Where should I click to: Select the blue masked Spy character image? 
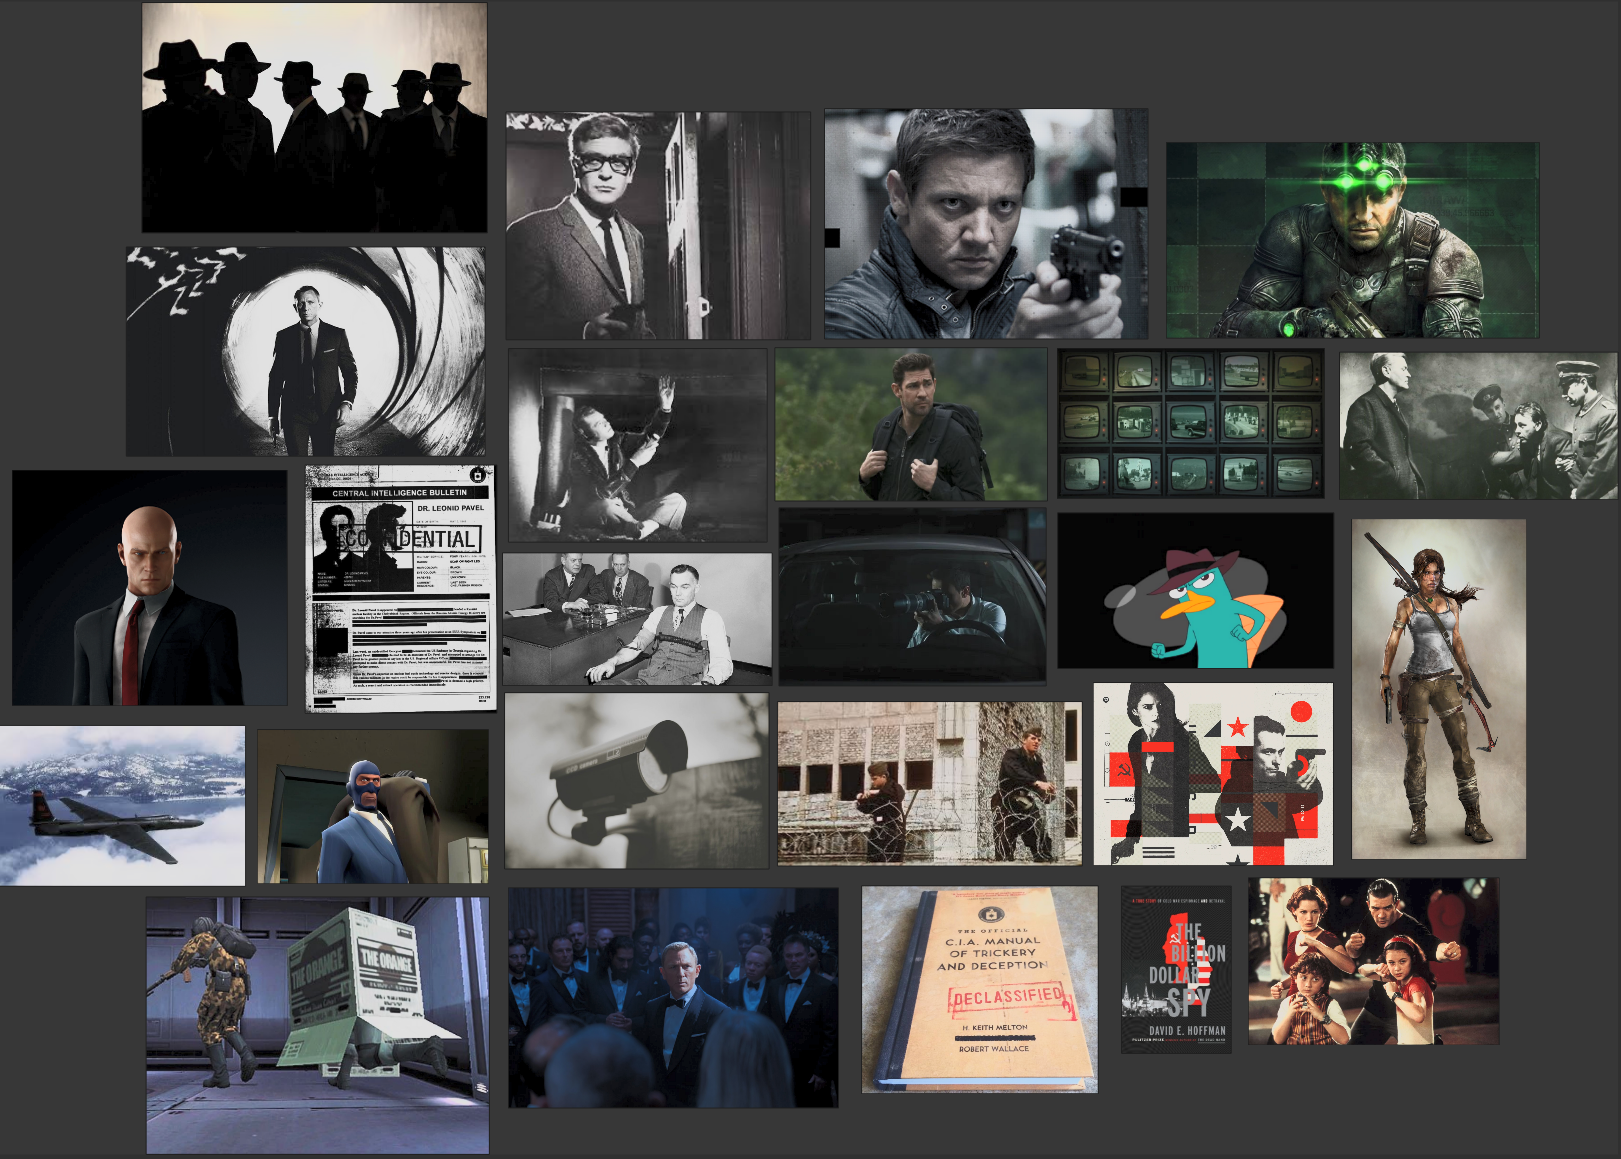(x=373, y=806)
